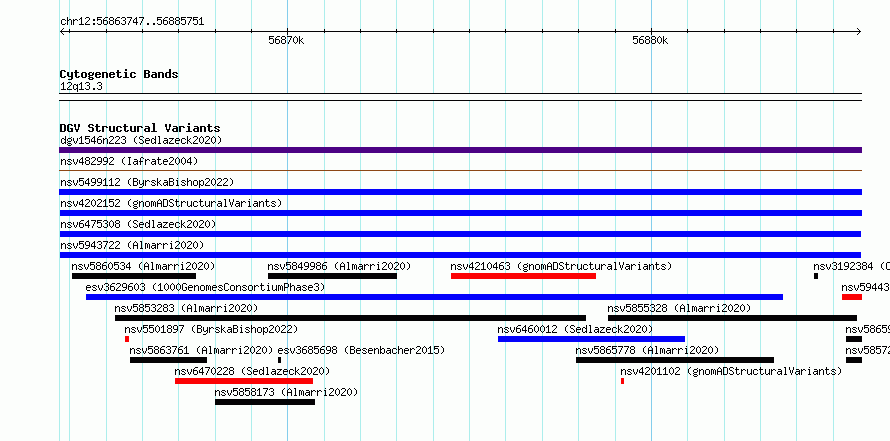Open nsv6470228 (Sedlazeck2020) label
The width and height of the screenshot is (890, 441).
pos(252,371)
